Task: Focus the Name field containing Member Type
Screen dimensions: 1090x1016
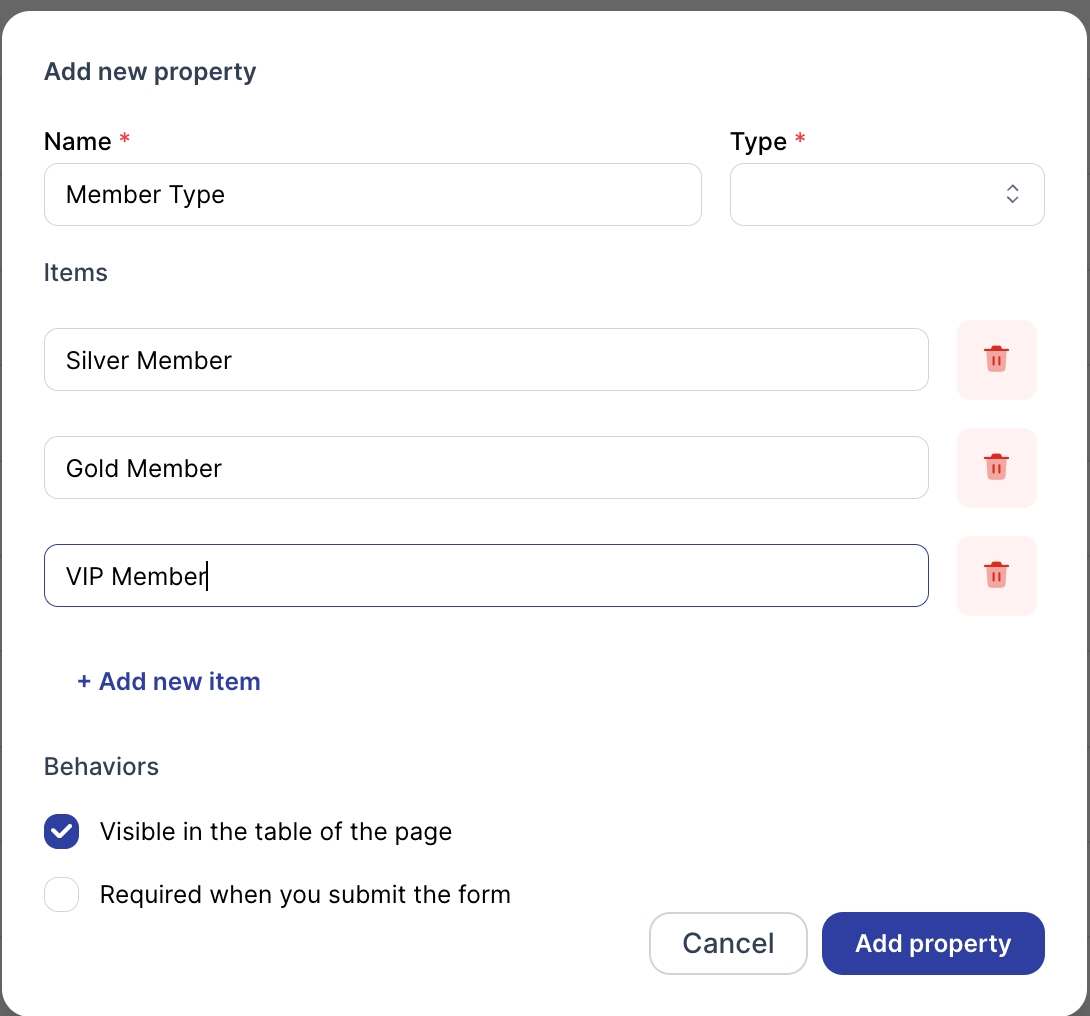Action: click(x=372, y=195)
